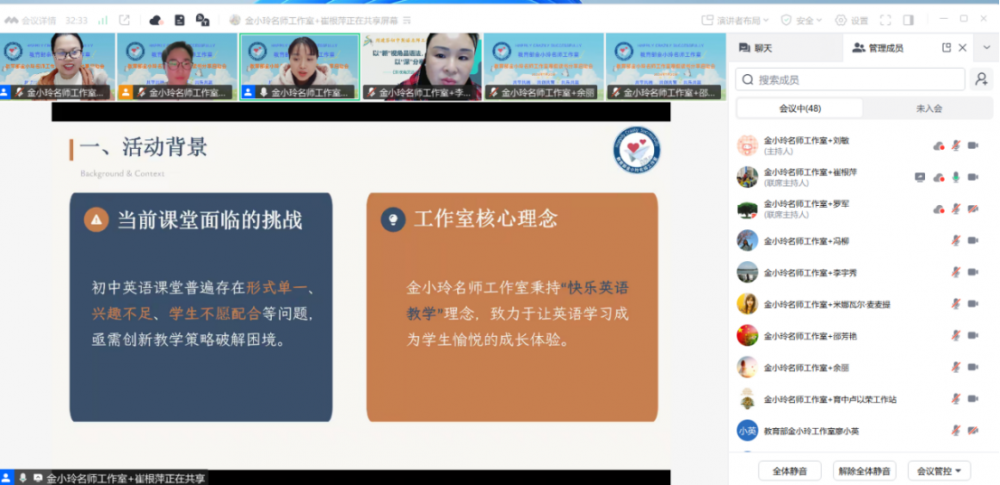
Task: Turn on 罗军's disabled camera
Action: (x=973, y=209)
